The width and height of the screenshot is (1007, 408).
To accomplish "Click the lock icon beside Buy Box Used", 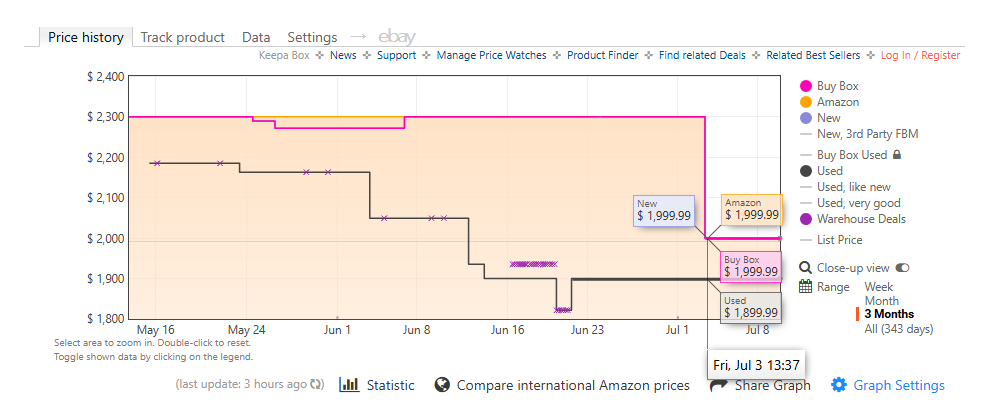I will (x=898, y=155).
